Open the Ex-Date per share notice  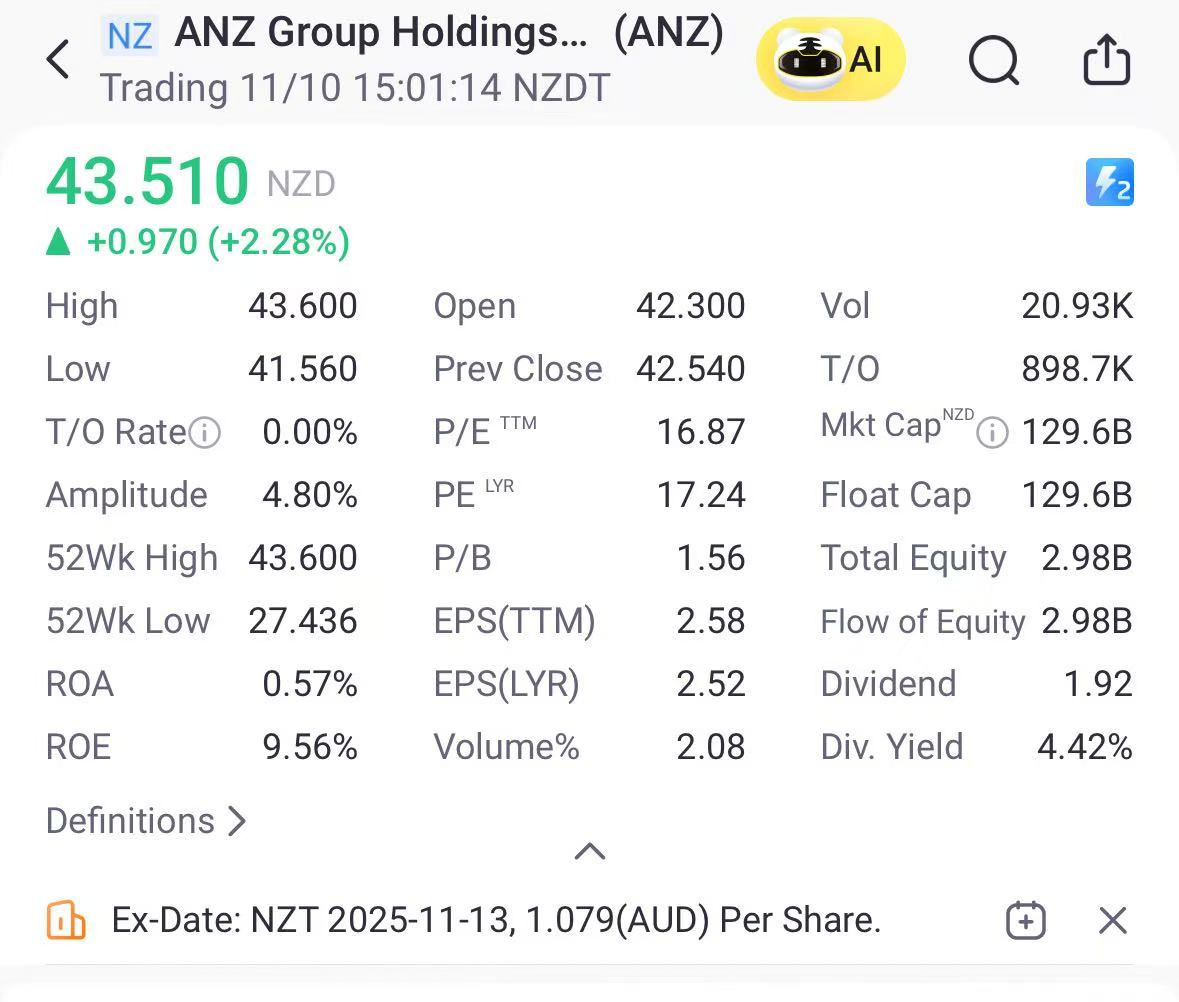click(x=496, y=920)
